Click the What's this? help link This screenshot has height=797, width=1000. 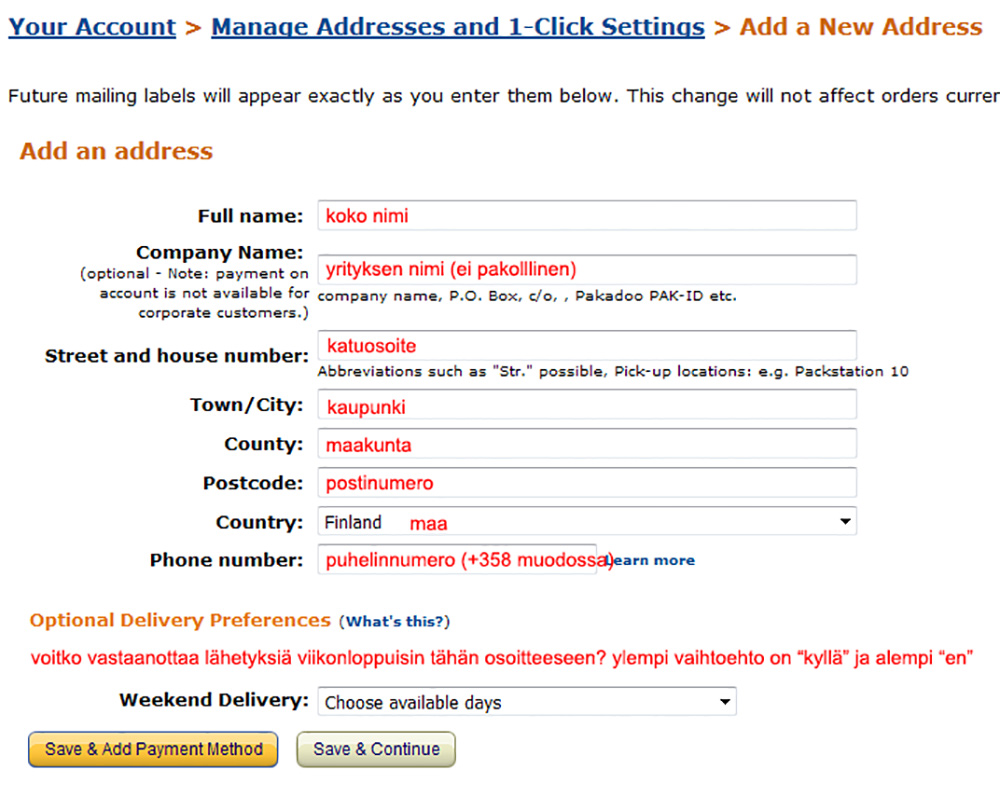394,622
